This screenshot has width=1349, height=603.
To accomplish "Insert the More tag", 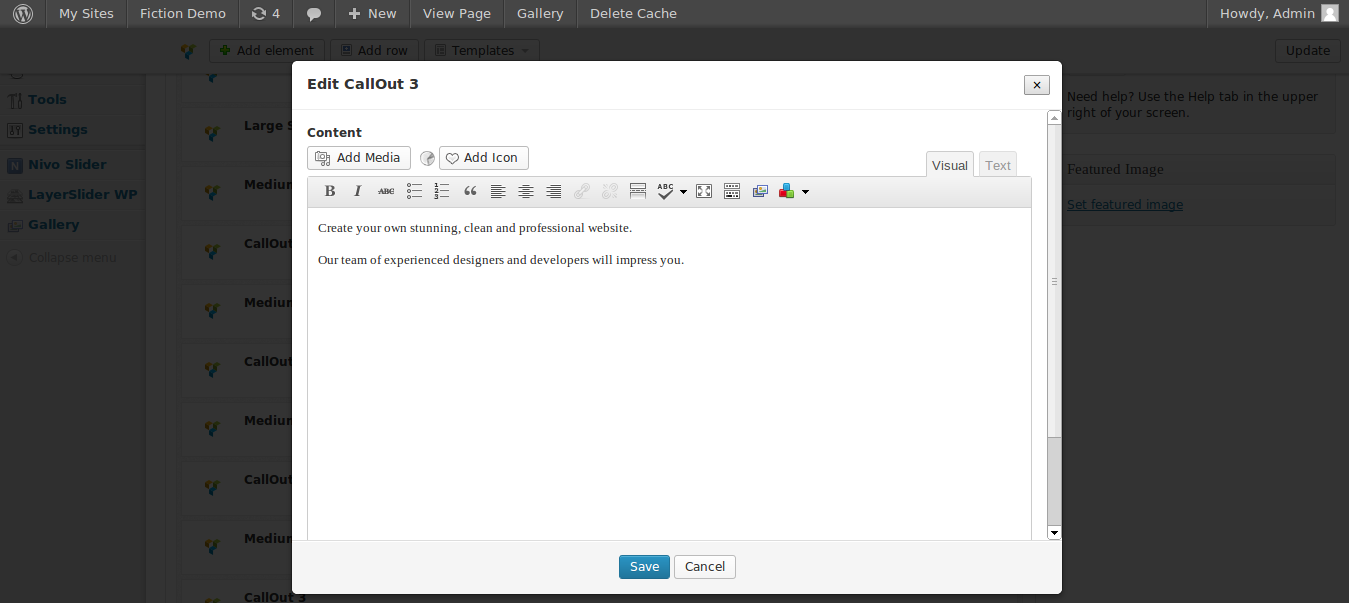I will click(638, 191).
